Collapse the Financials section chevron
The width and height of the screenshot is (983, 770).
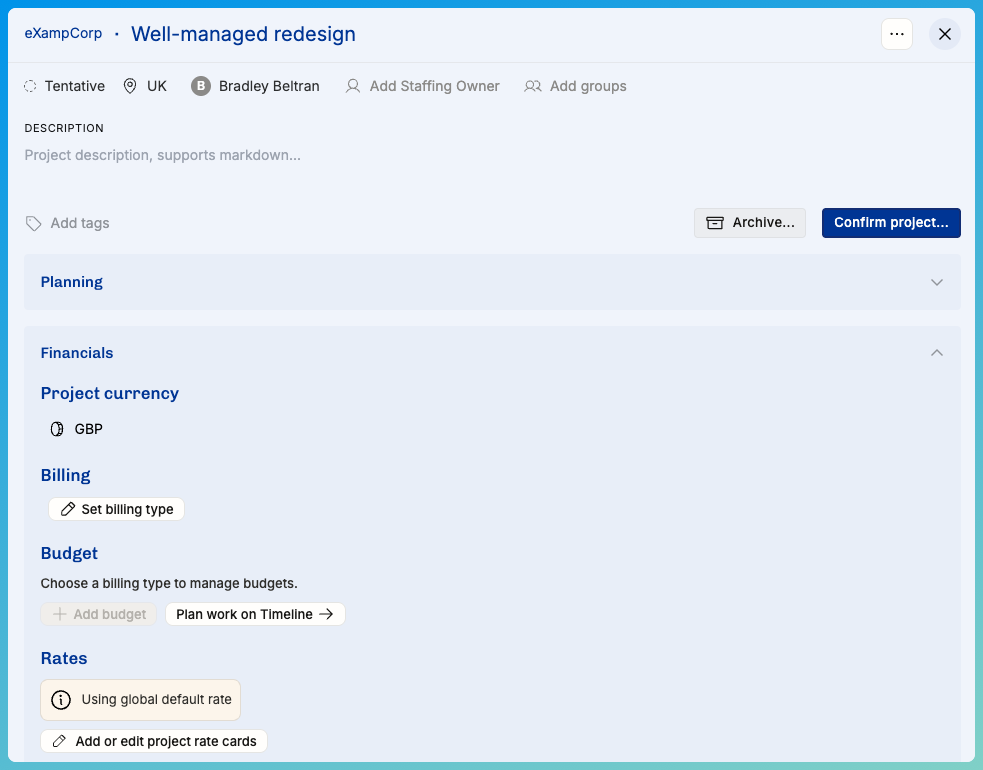pos(936,353)
